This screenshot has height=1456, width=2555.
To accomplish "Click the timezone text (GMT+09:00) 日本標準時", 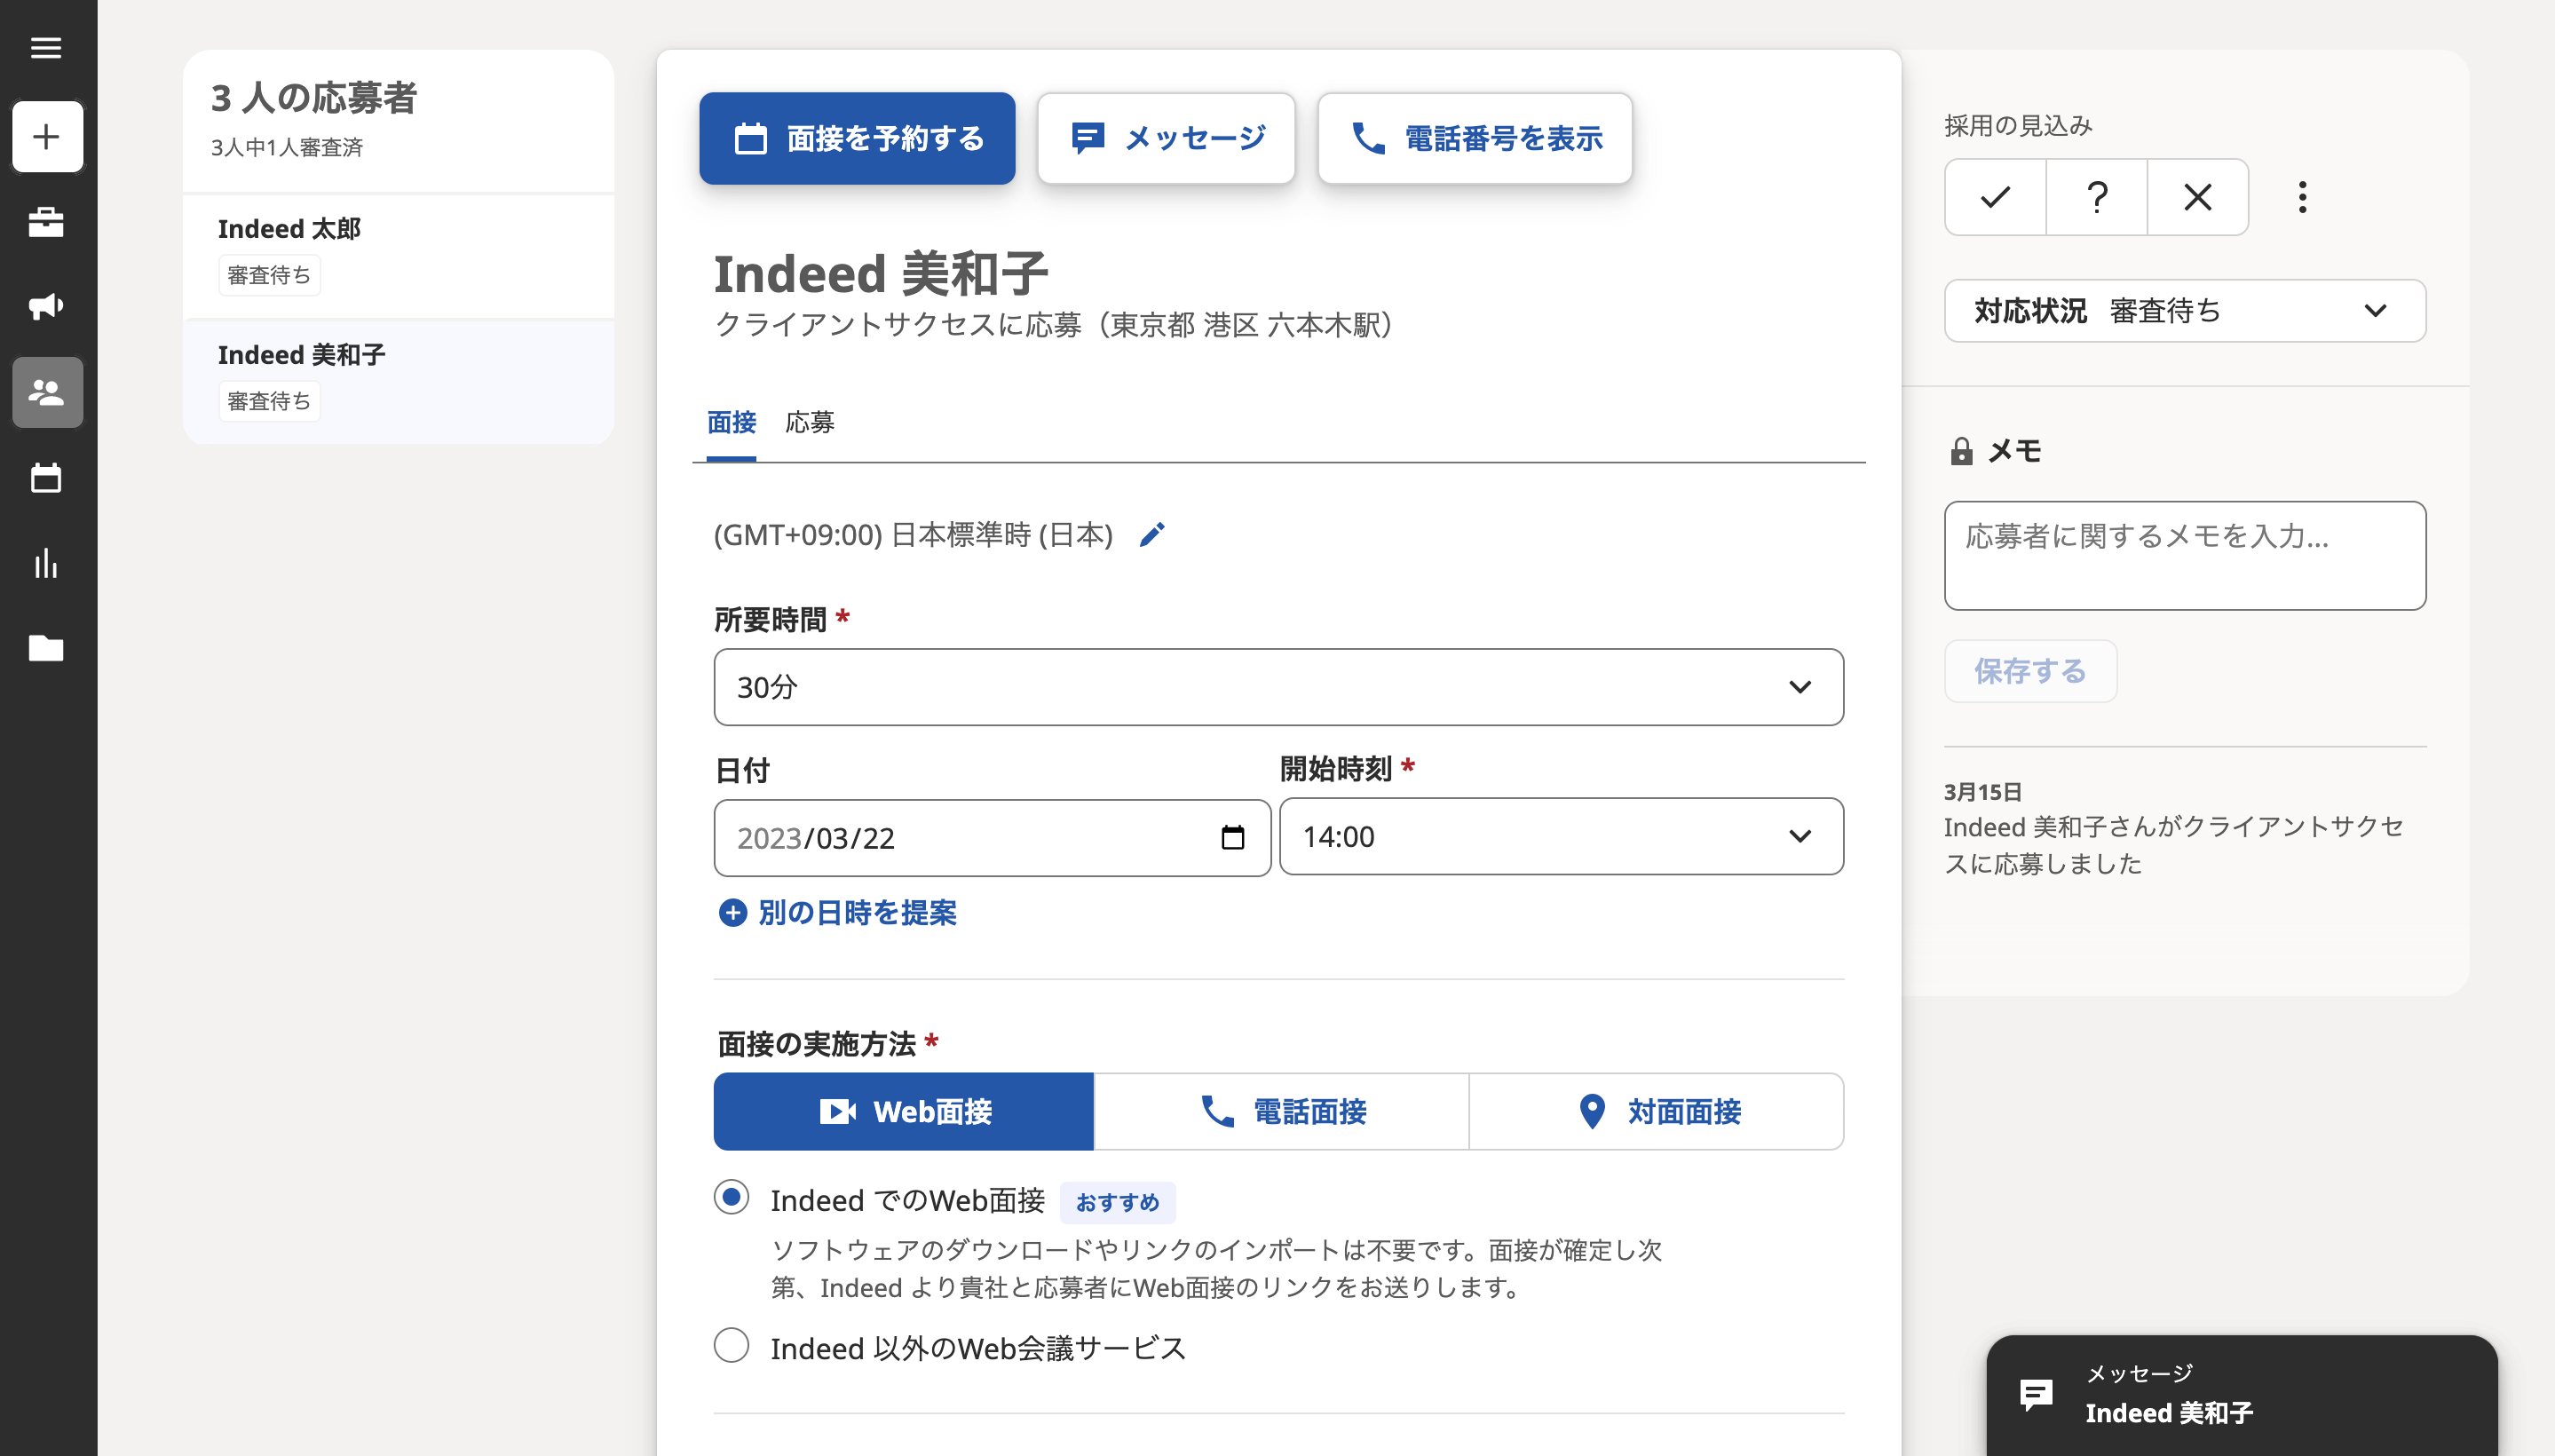I will click(x=913, y=535).
